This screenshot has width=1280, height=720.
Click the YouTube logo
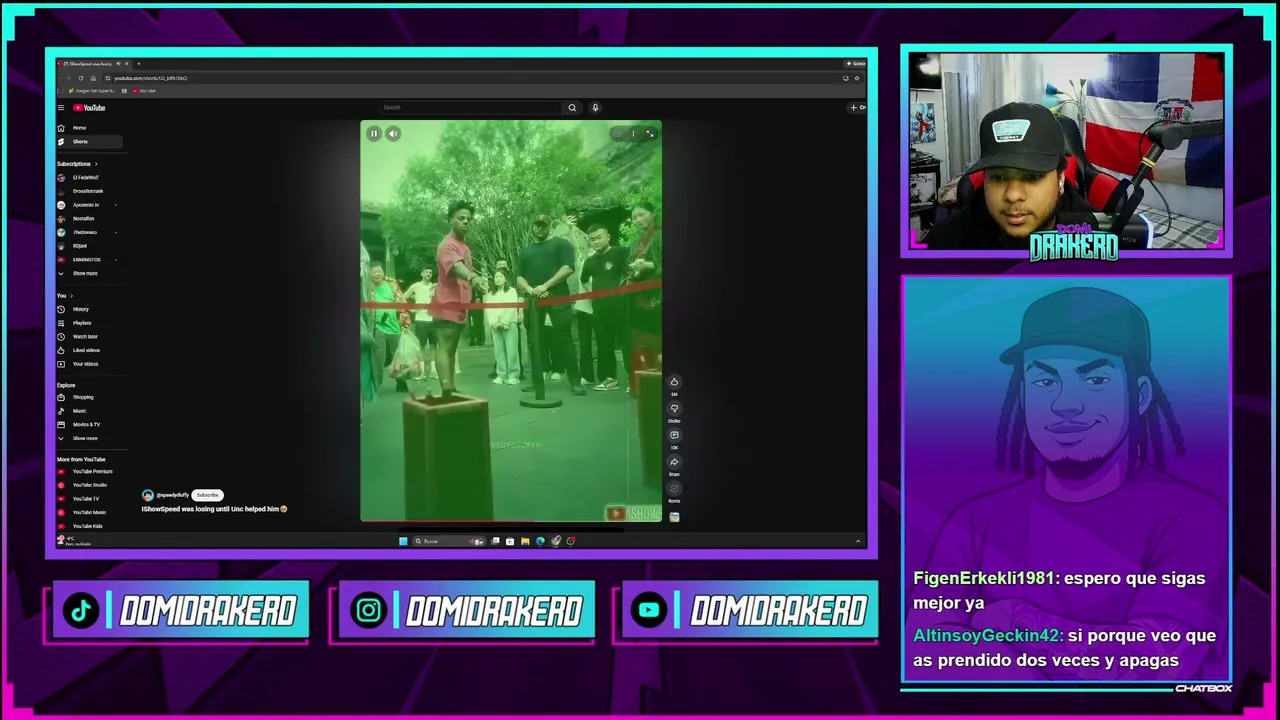pyautogui.click(x=89, y=108)
